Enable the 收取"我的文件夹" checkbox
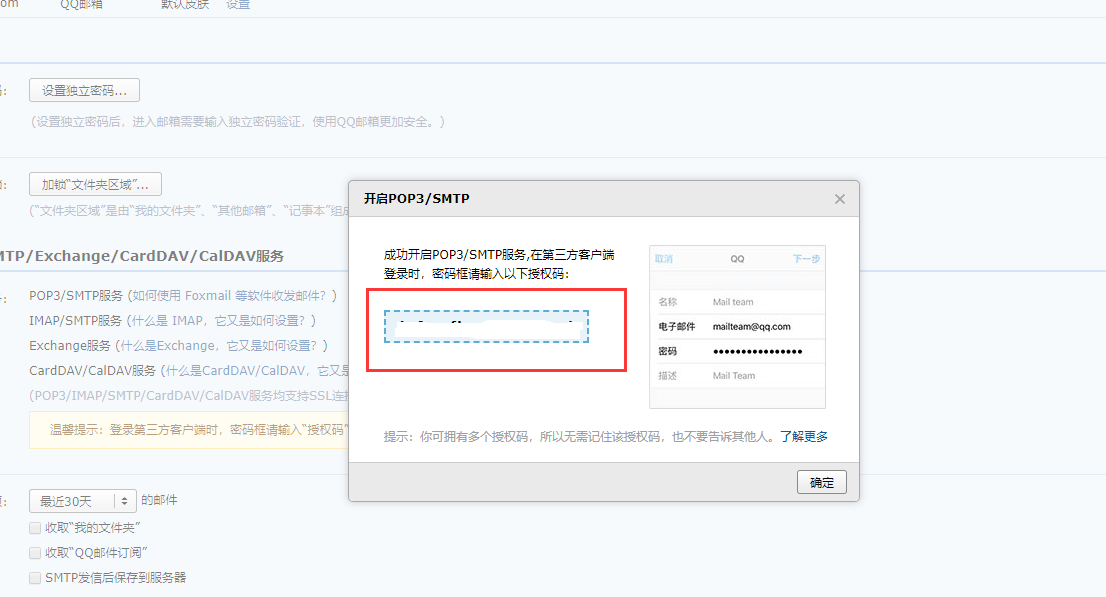The height and width of the screenshot is (597, 1106). click(36, 527)
